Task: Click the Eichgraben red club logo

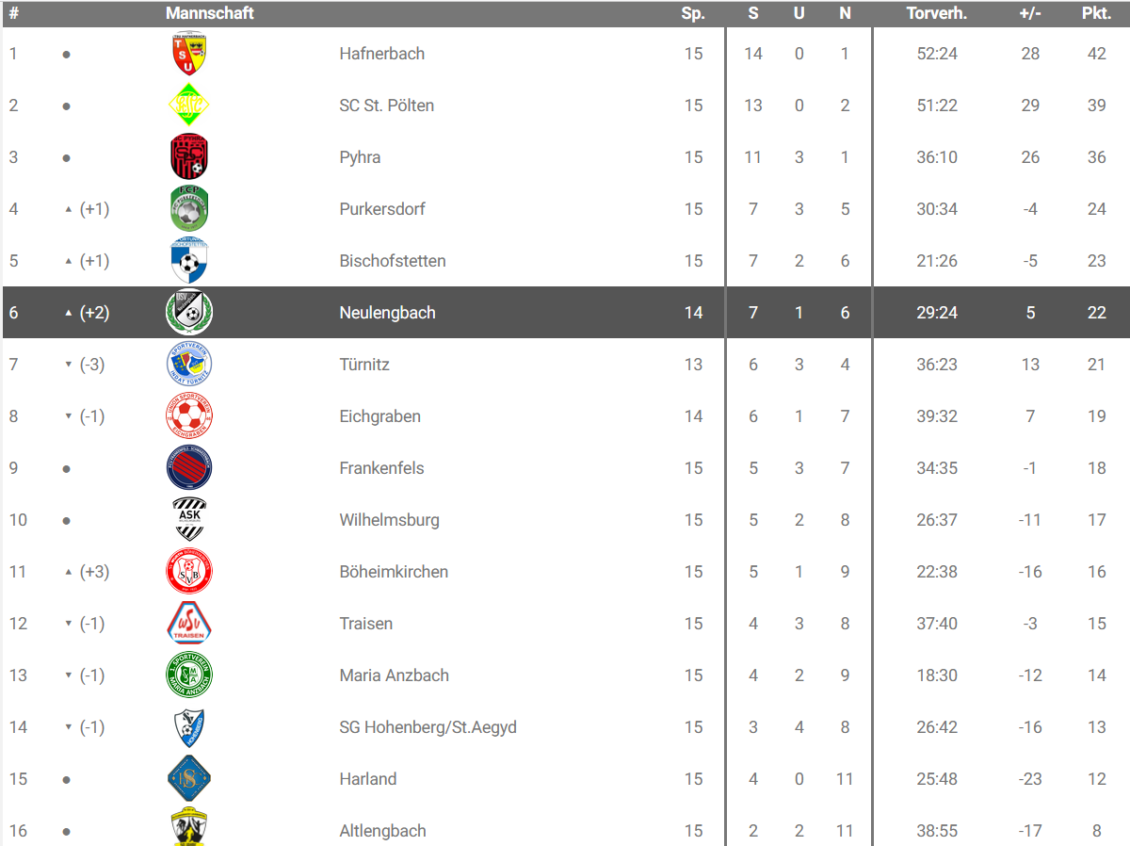Action: point(189,416)
